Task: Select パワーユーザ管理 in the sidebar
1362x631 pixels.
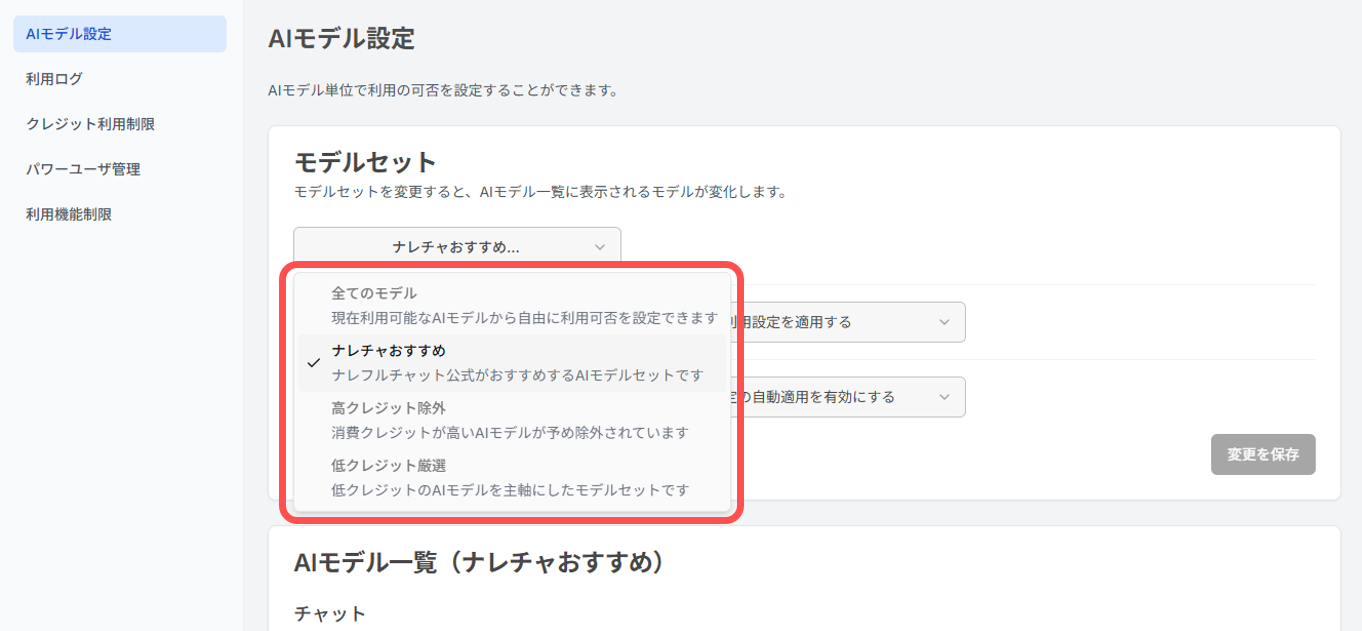Action: tap(83, 169)
